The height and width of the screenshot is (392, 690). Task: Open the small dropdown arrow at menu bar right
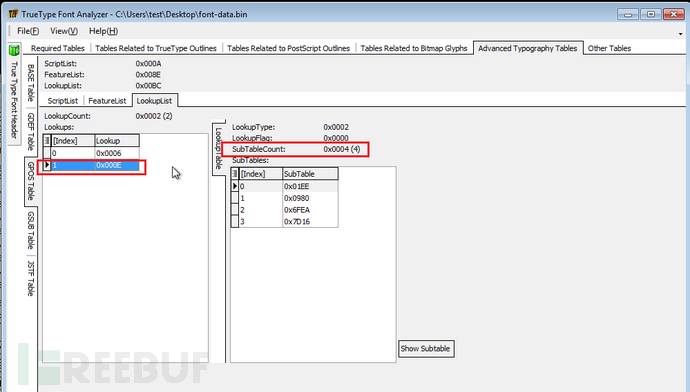(x=681, y=33)
